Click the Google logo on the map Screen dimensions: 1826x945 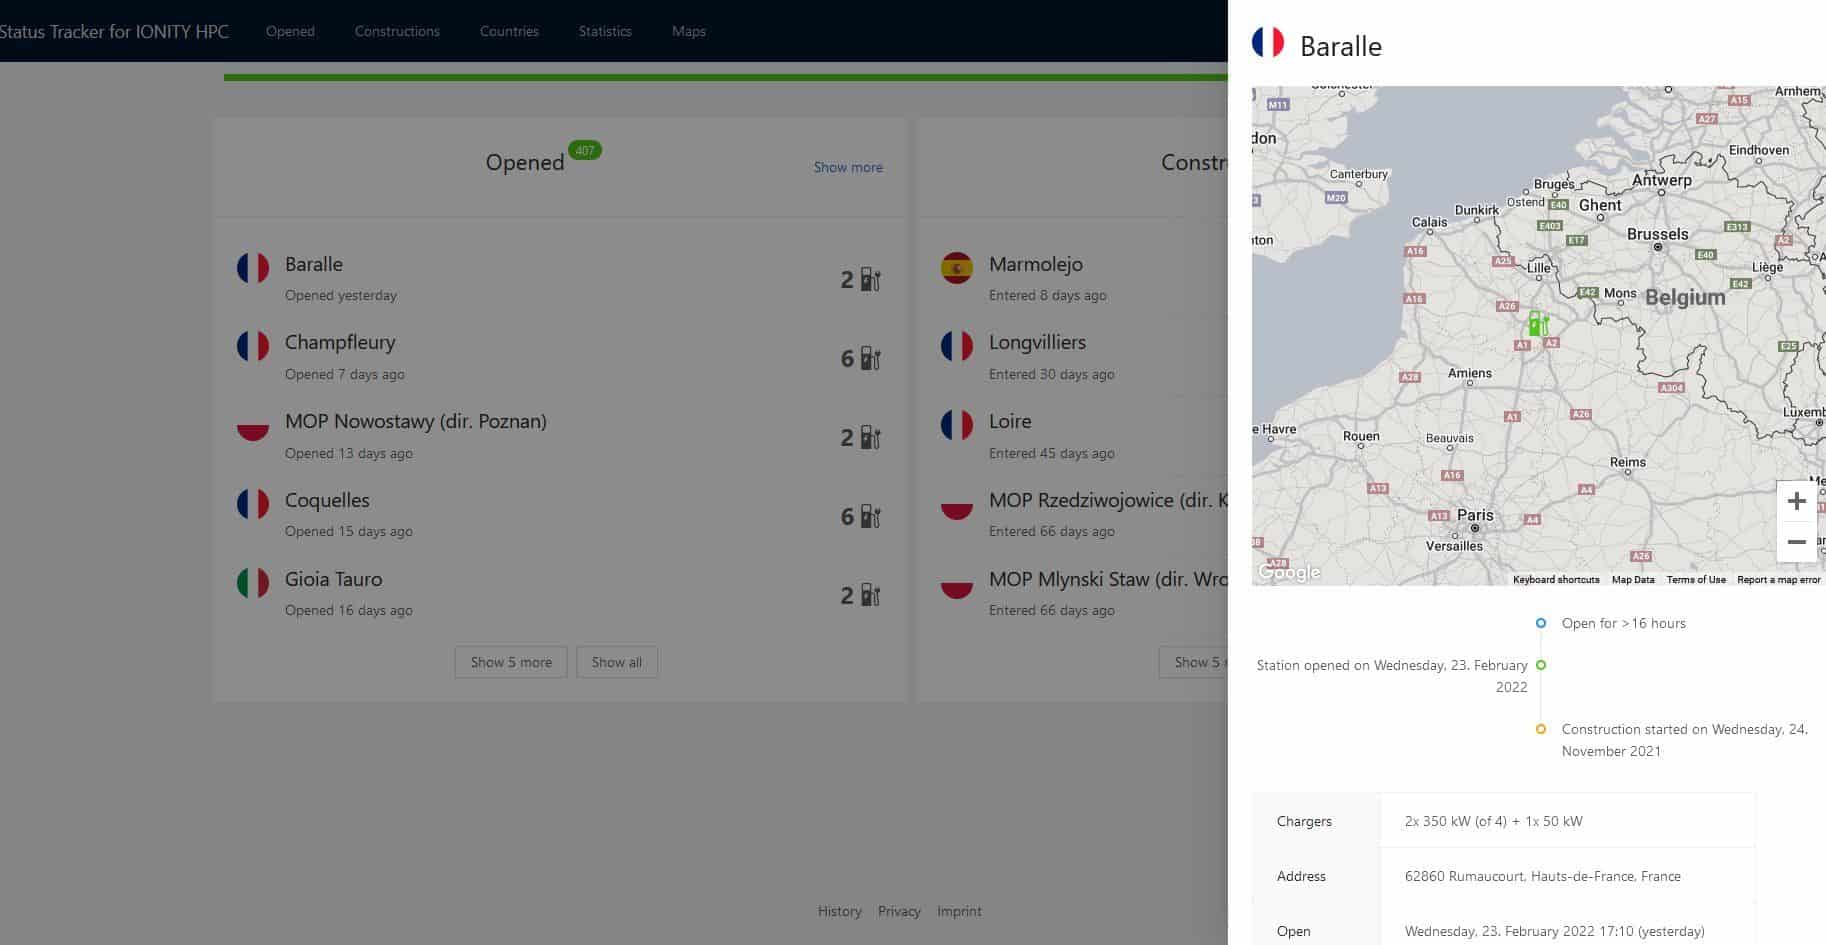click(x=1289, y=572)
